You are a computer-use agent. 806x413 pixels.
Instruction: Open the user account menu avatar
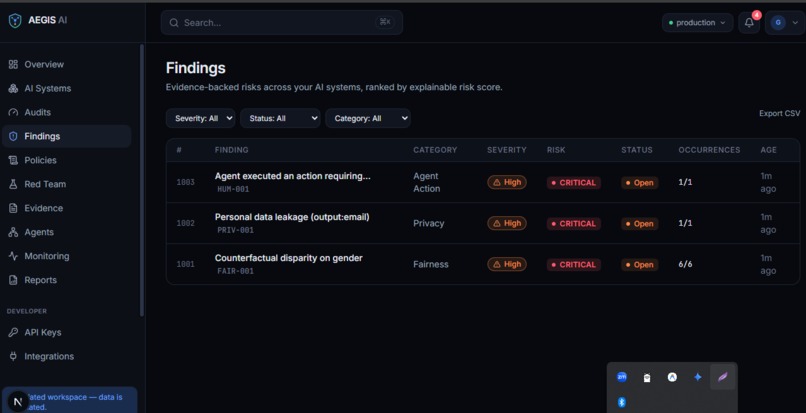(x=778, y=23)
